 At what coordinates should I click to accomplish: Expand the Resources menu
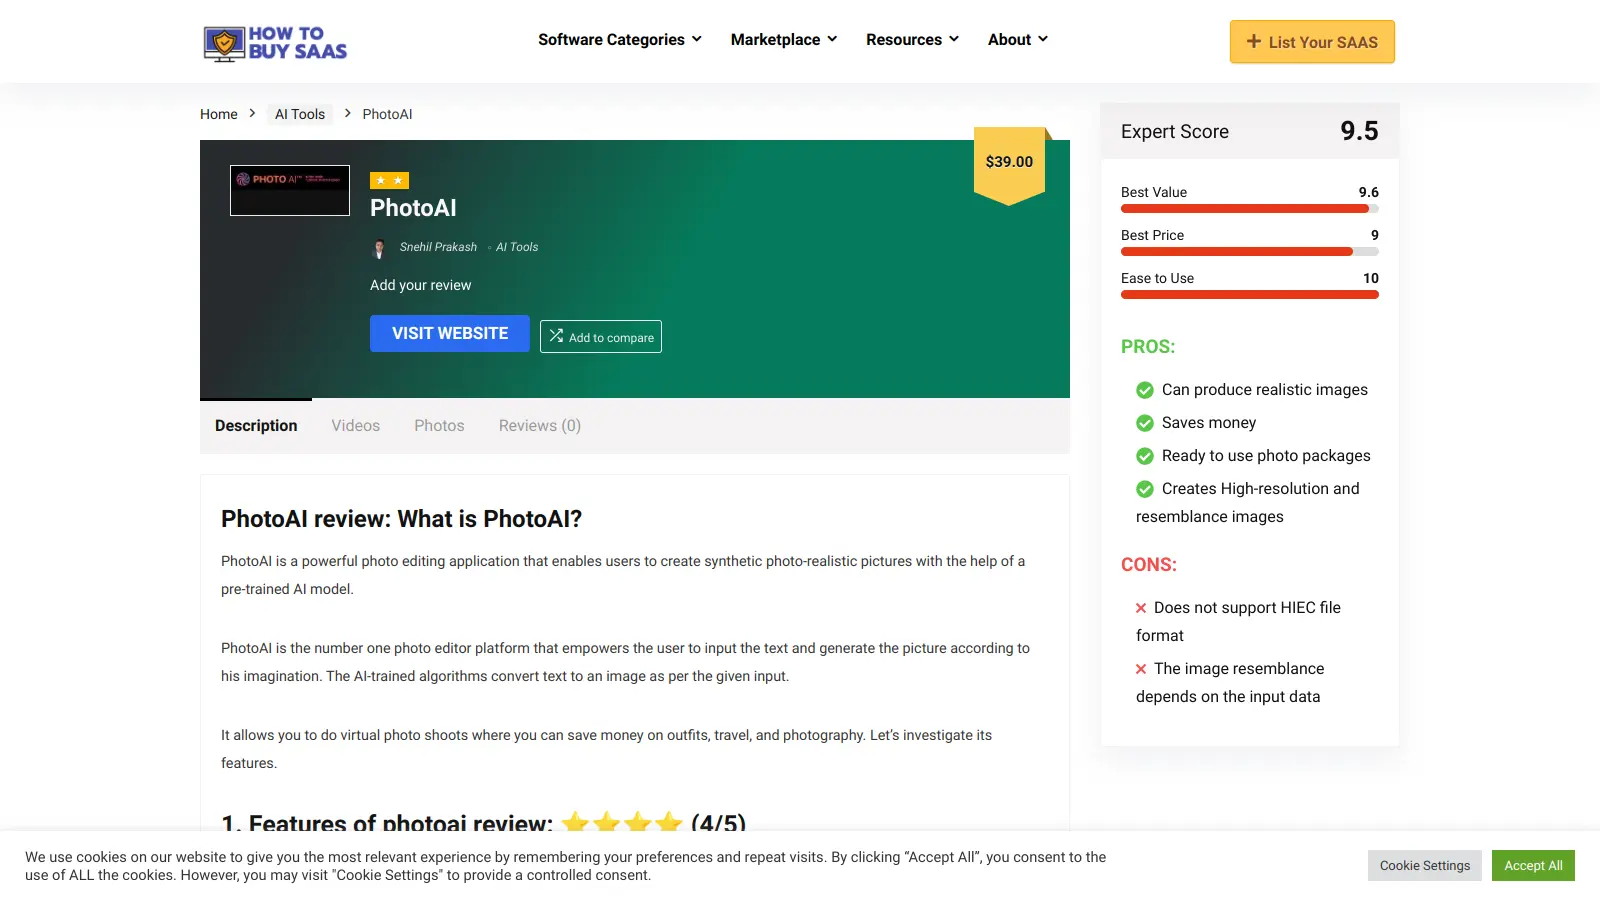tap(912, 40)
